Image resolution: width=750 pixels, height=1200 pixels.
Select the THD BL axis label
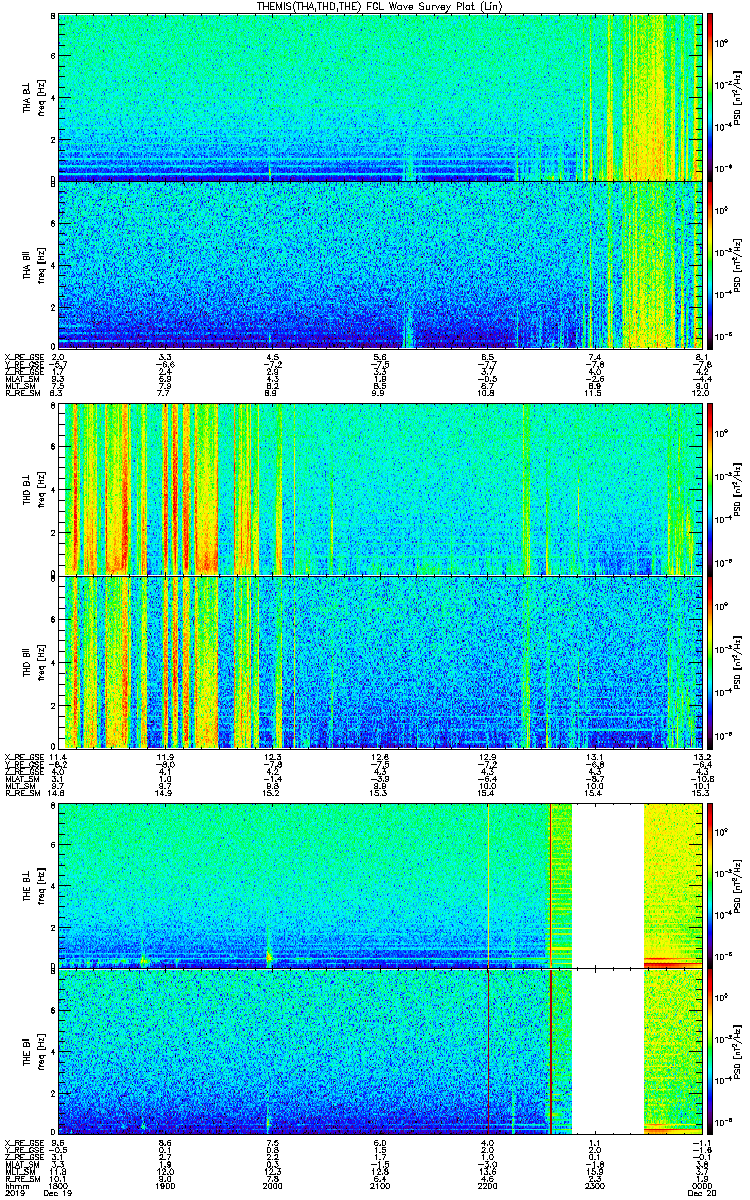[26, 489]
